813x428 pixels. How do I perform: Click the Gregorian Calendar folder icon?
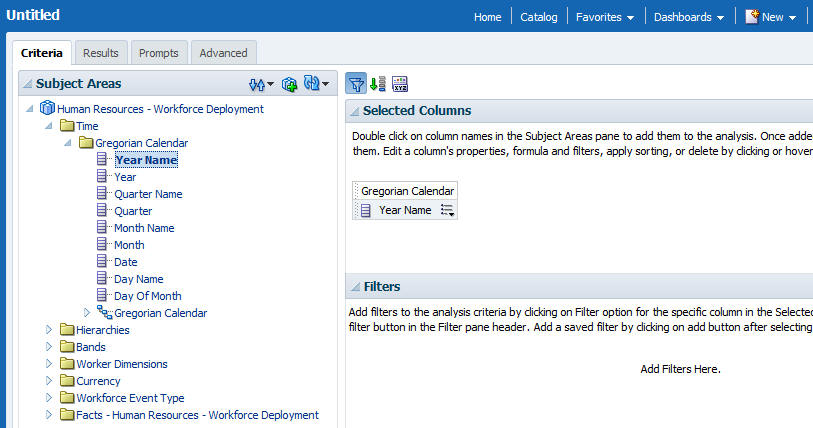click(x=86, y=143)
